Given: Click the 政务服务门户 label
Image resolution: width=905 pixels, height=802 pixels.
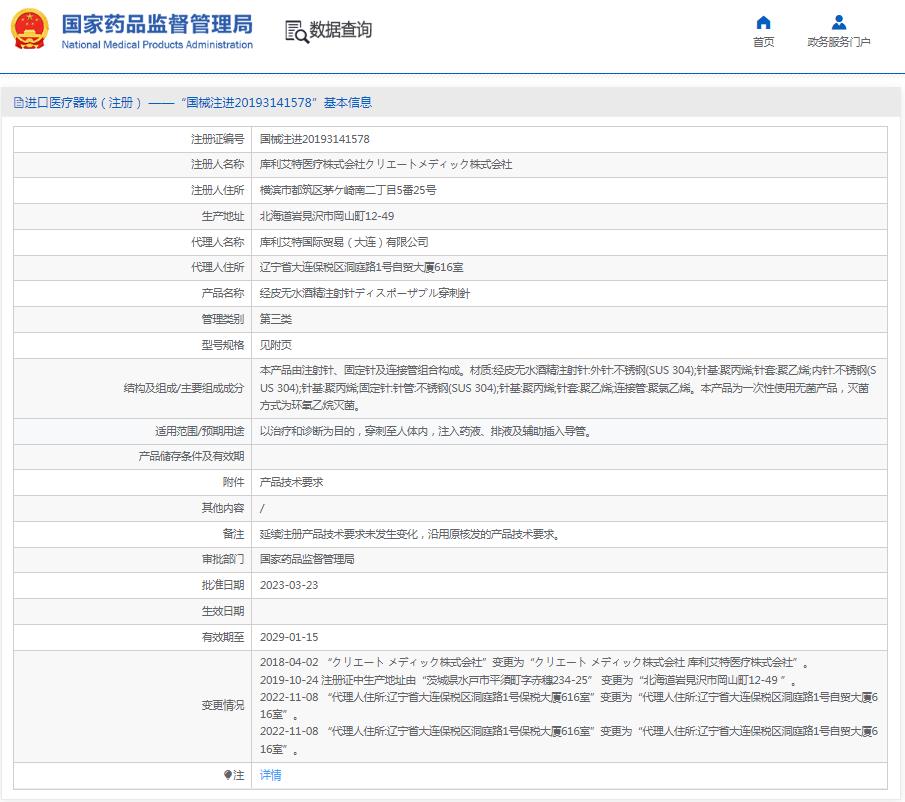Looking at the screenshot, I should [x=839, y=42].
